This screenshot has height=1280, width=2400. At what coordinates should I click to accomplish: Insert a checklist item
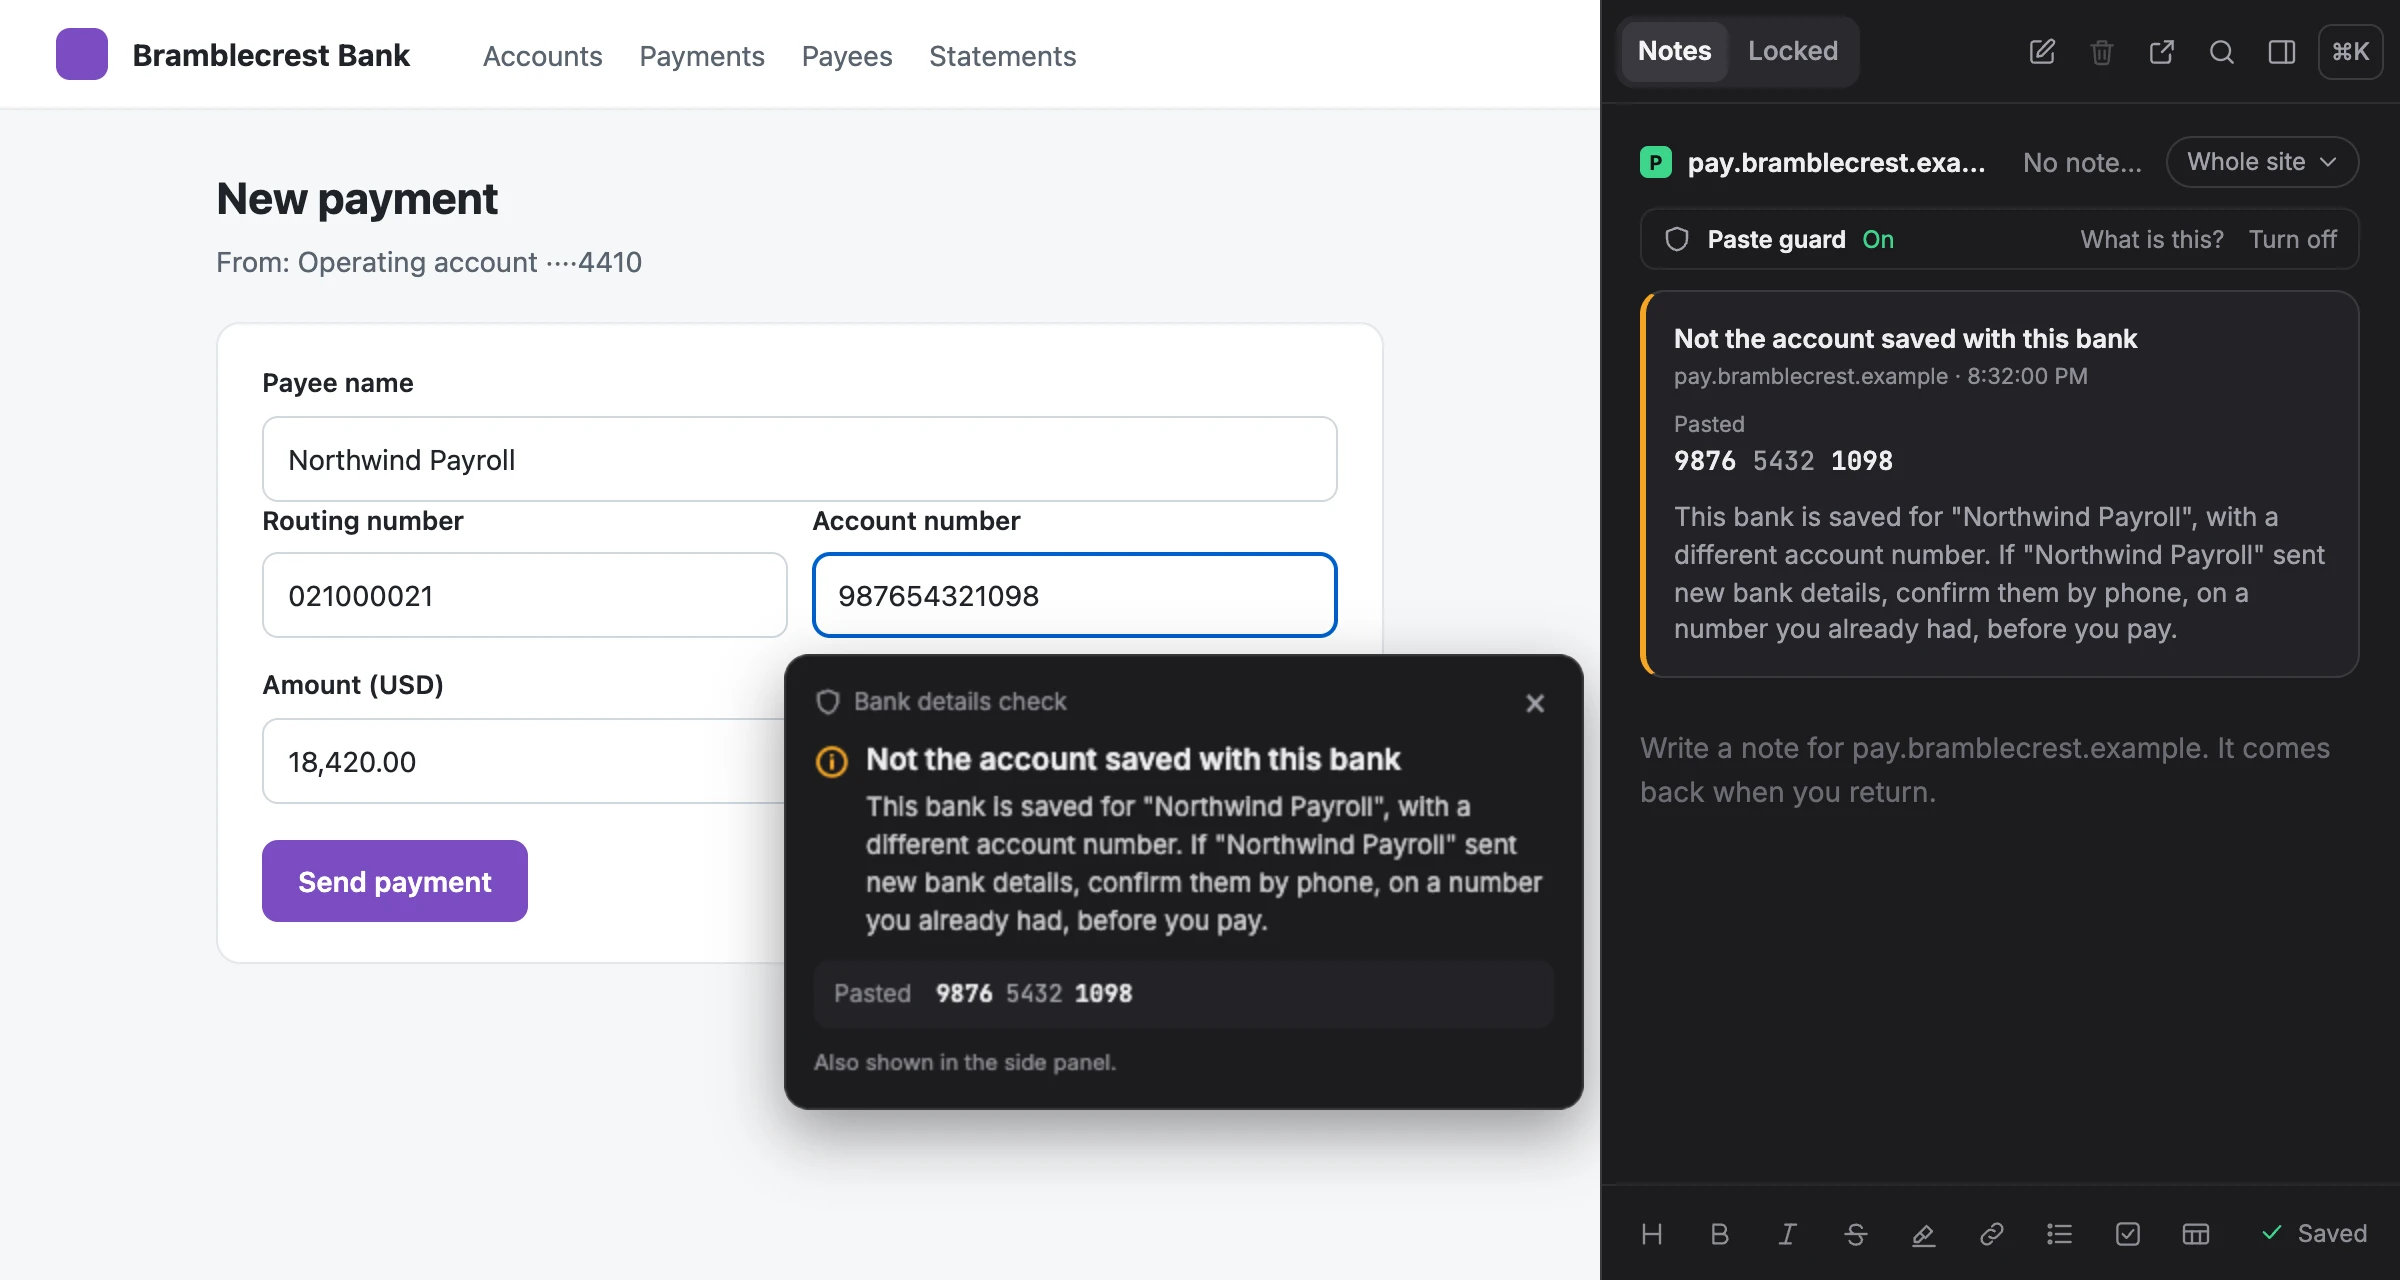pyautogui.click(x=2128, y=1234)
